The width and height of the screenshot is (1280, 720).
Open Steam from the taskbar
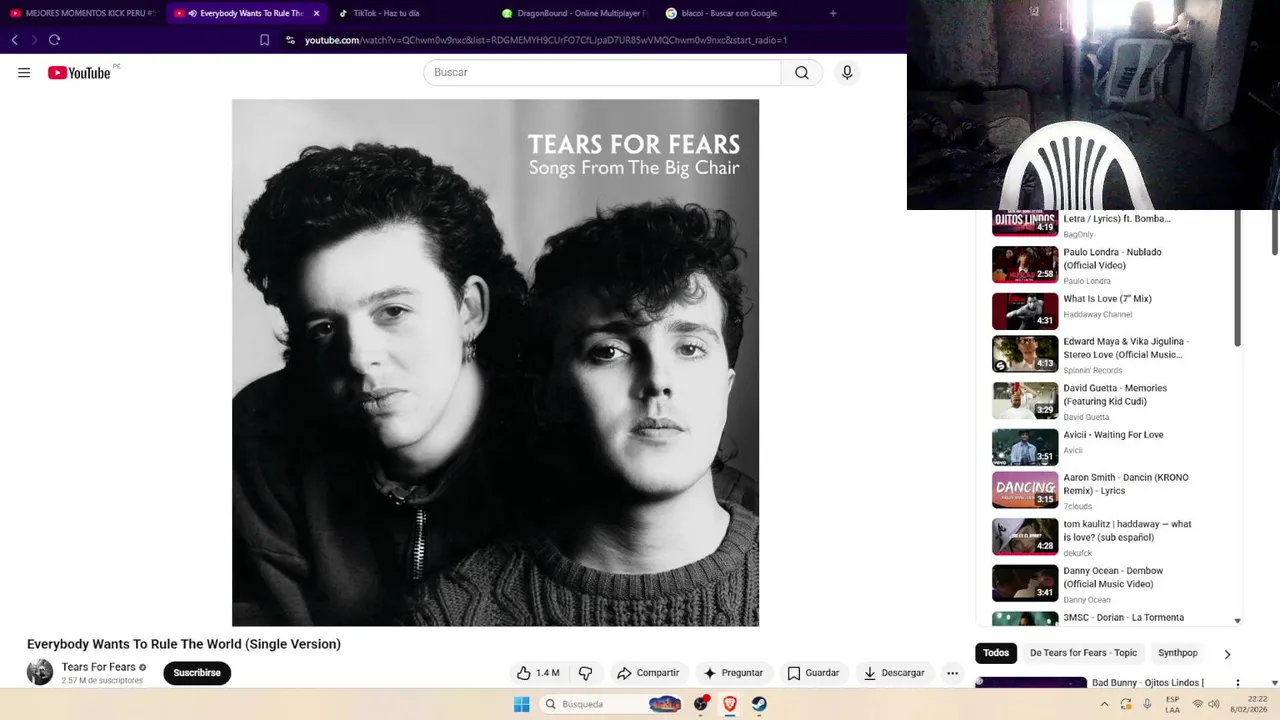[x=759, y=704]
